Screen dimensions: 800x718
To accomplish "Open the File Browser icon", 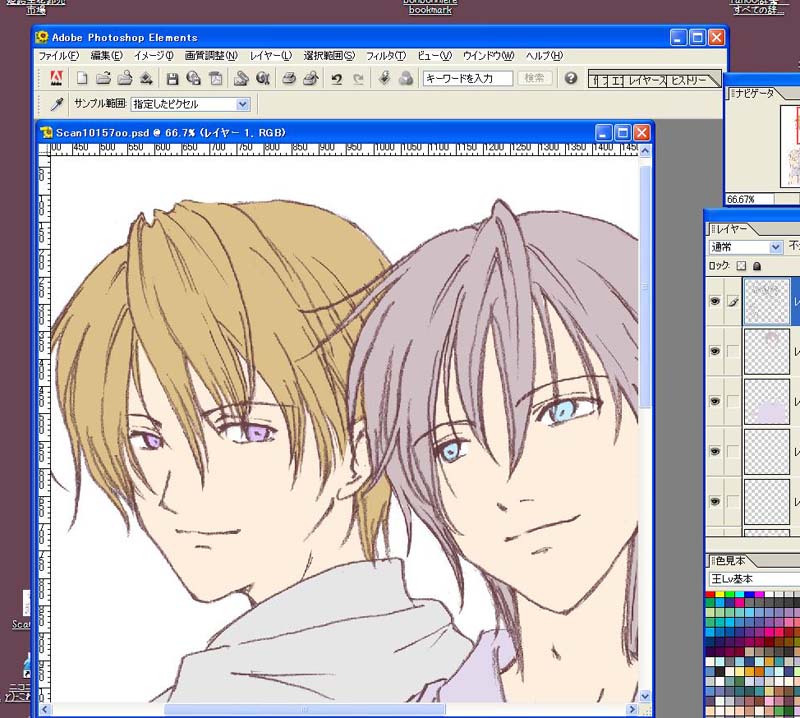I will pyautogui.click(x=125, y=79).
